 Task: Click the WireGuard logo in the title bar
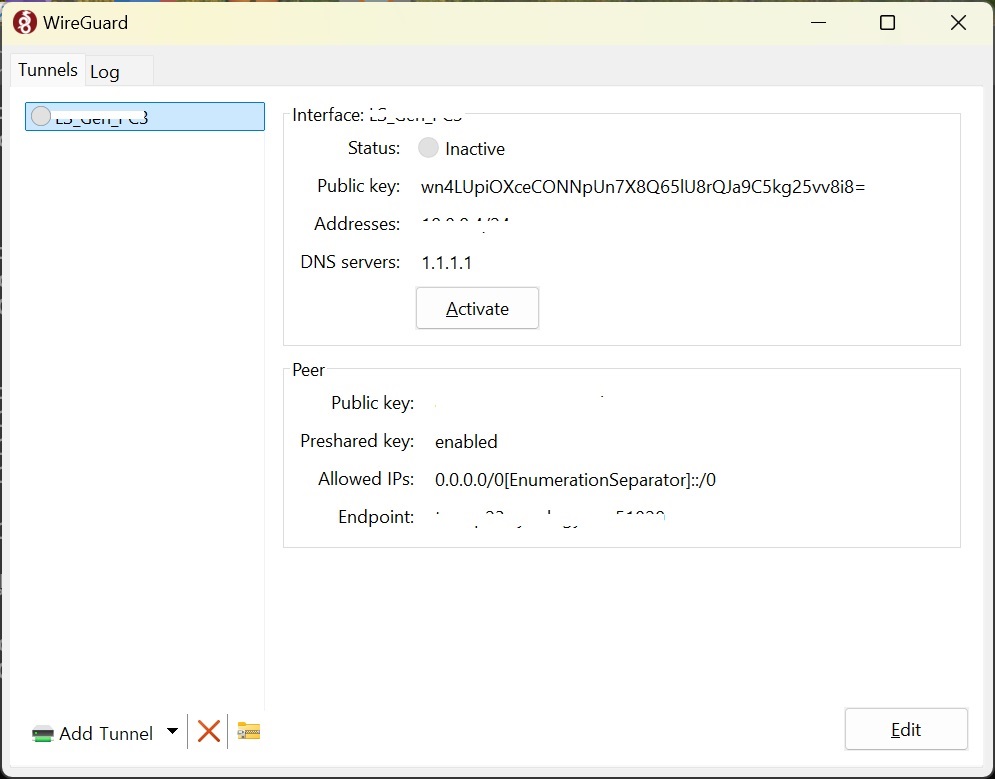pyautogui.click(x=25, y=23)
